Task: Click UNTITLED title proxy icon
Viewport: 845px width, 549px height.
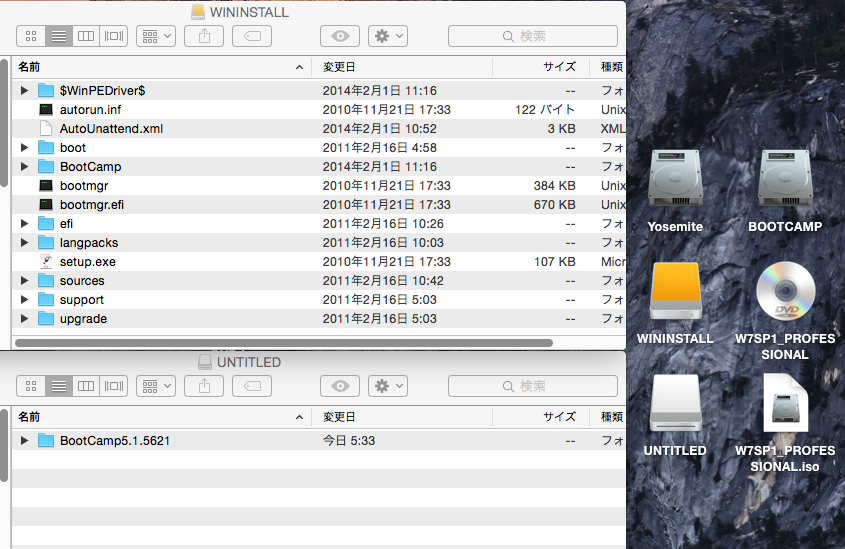Action: tap(205, 362)
